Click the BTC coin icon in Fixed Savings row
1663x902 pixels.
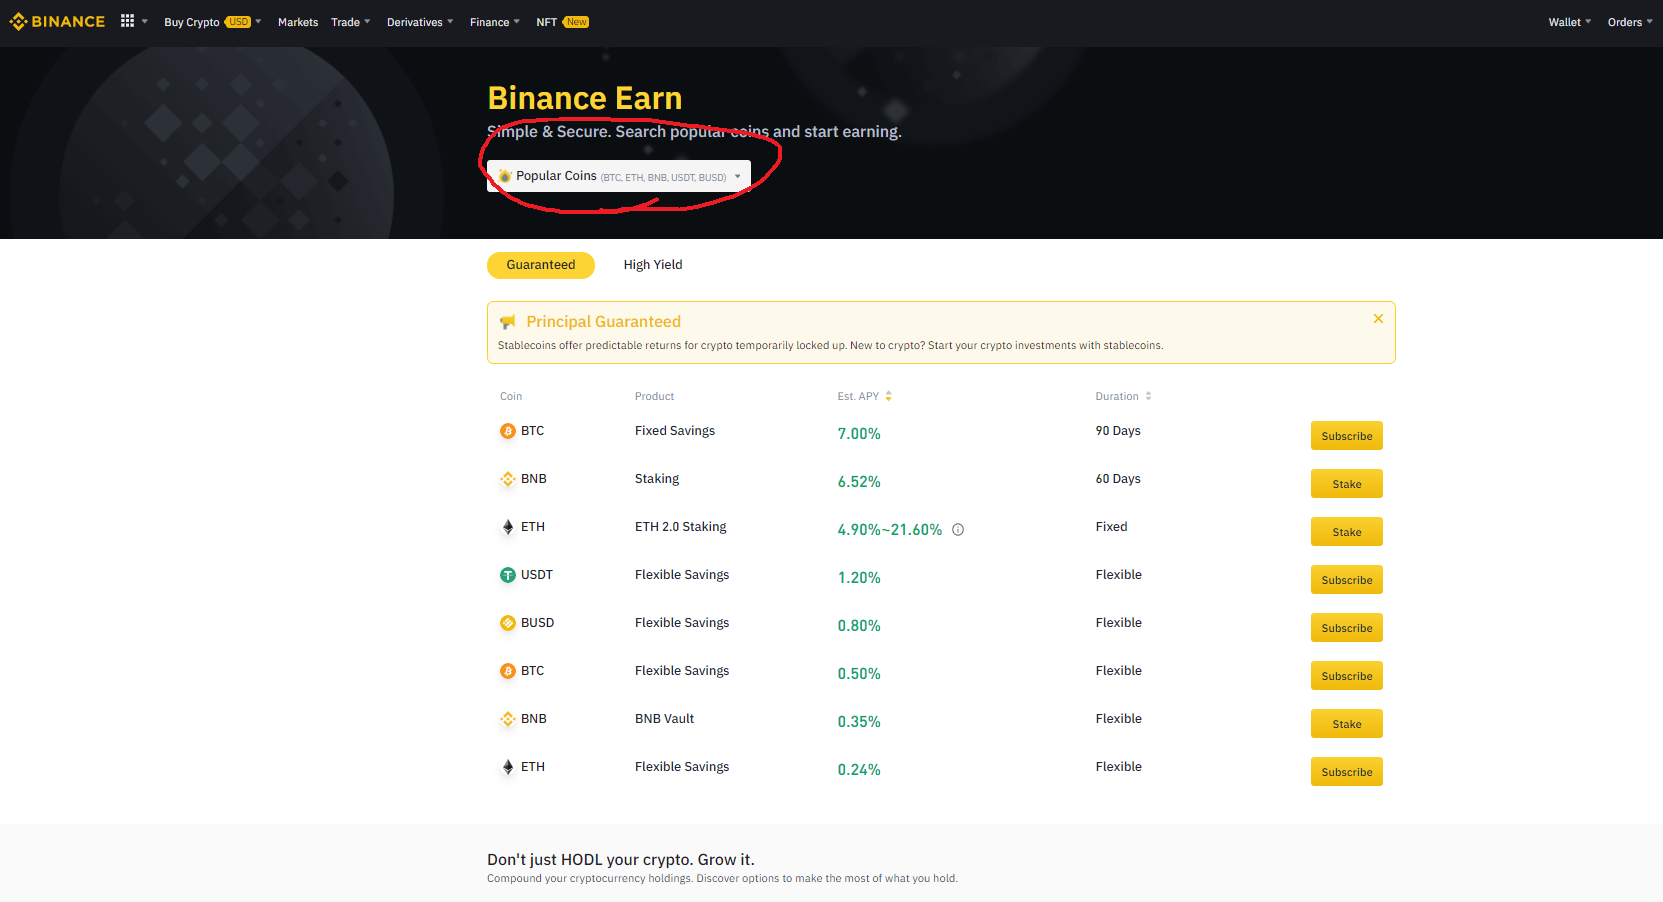508,431
